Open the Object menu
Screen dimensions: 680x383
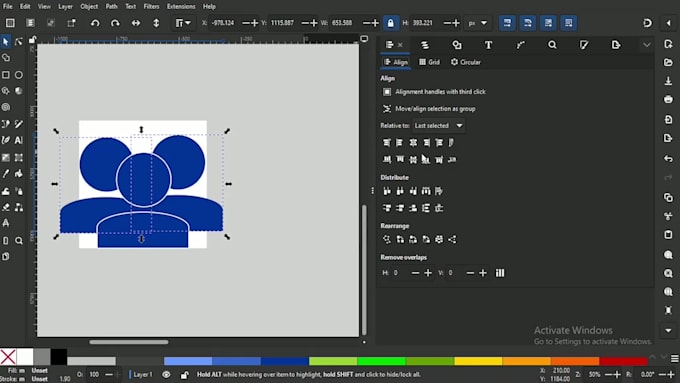pyautogui.click(x=89, y=7)
